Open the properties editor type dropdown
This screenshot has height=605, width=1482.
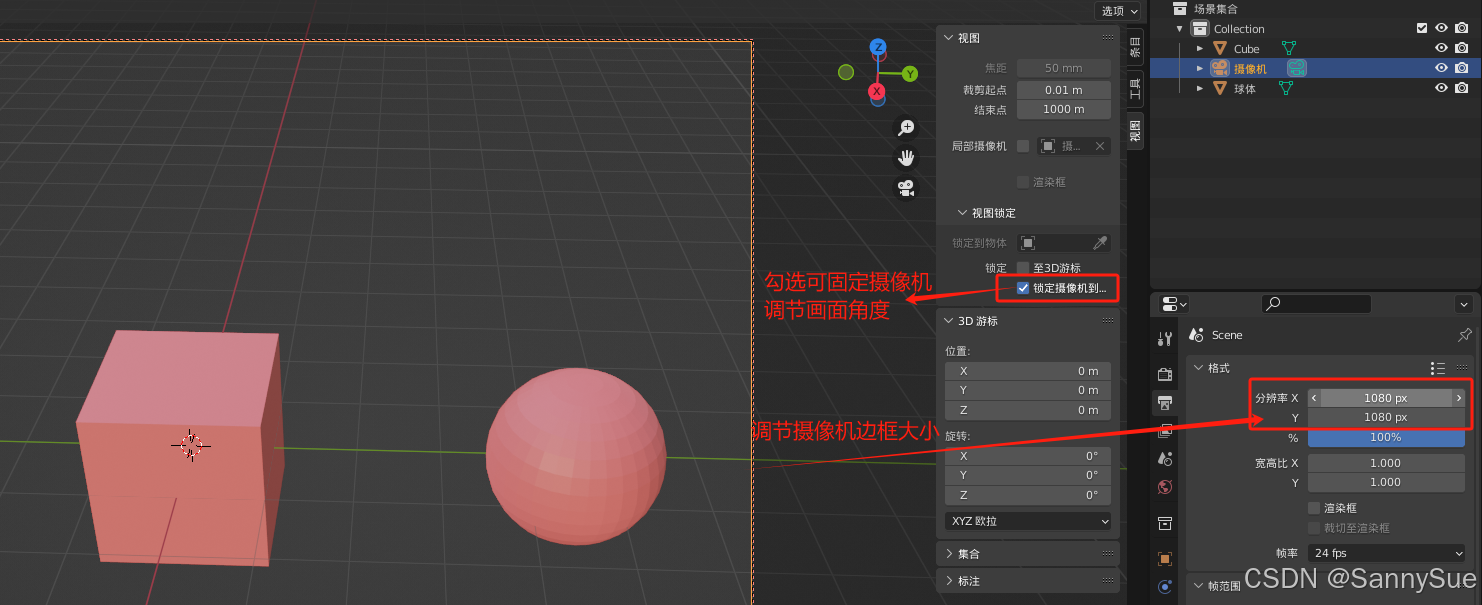pyautogui.click(x=1174, y=304)
